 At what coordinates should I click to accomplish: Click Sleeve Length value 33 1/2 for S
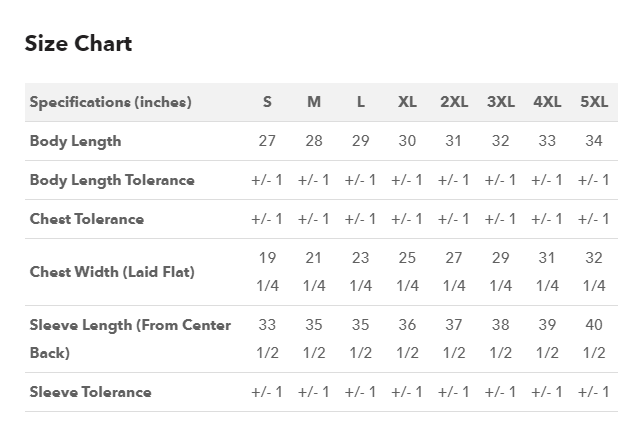[267, 339]
